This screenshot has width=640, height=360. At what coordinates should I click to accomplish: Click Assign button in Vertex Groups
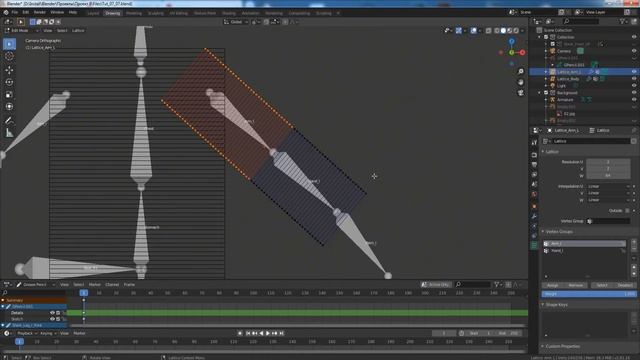(x=553, y=285)
